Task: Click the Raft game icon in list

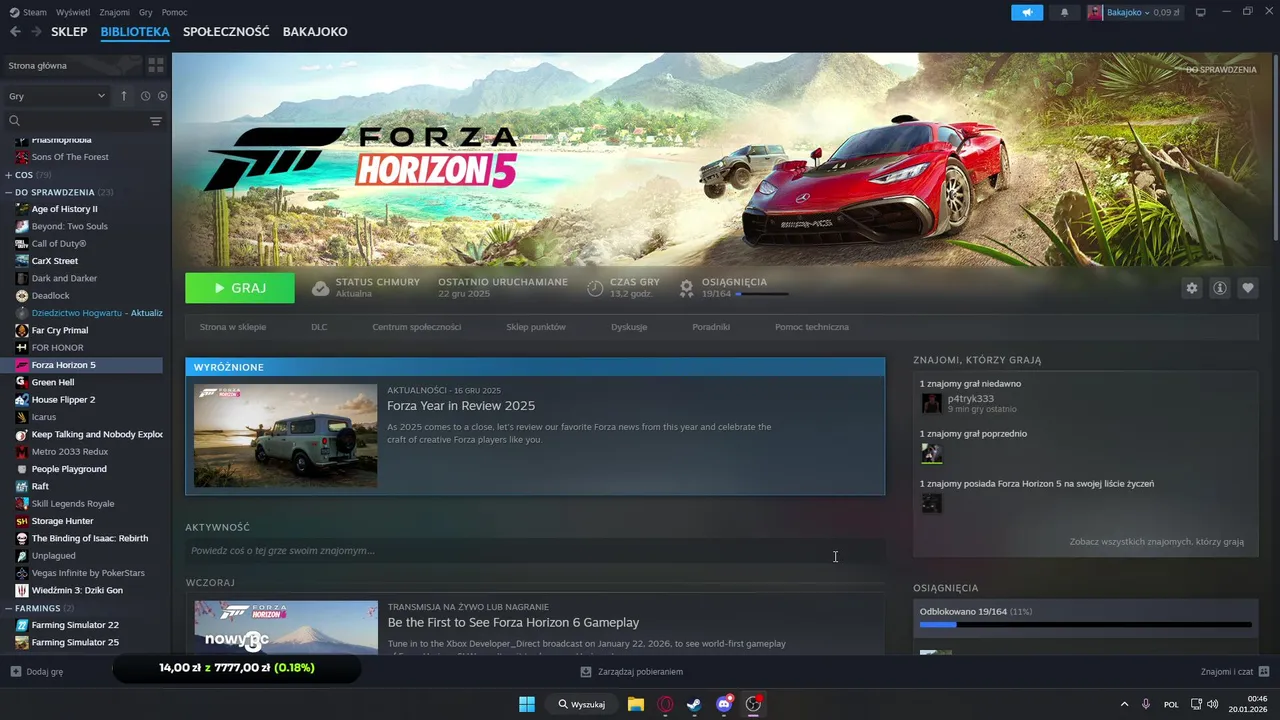Action: pos(22,486)
